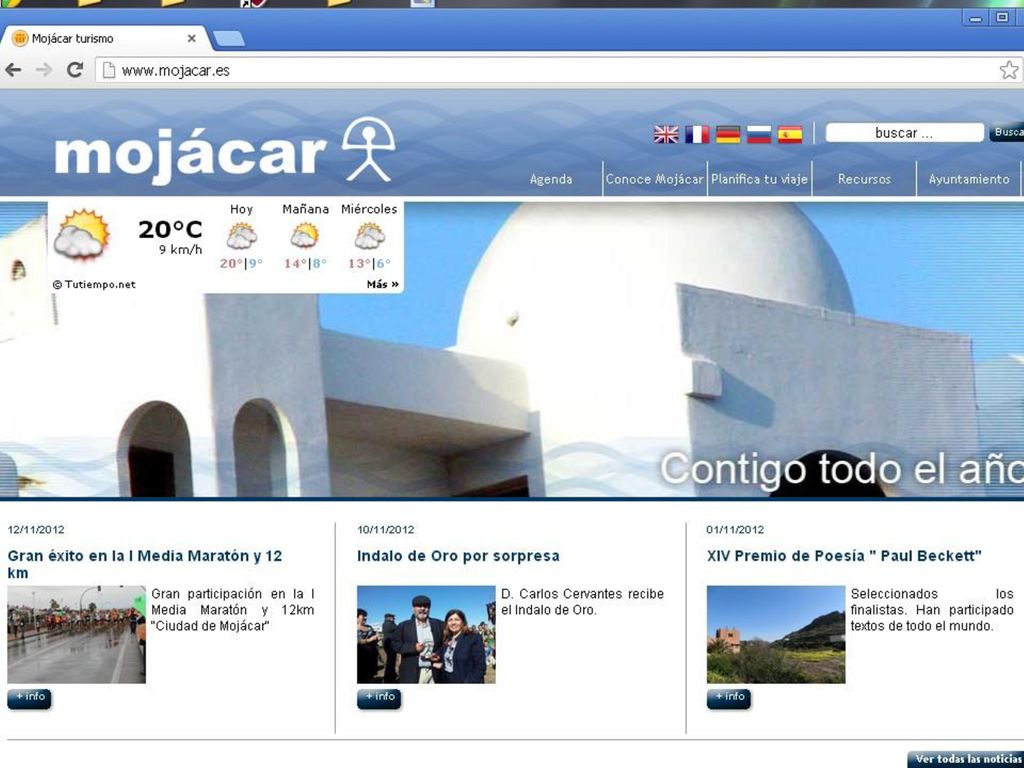Click Ver todas las noticias button
Screen dimensions: 1024x768
tap(966, 760)
